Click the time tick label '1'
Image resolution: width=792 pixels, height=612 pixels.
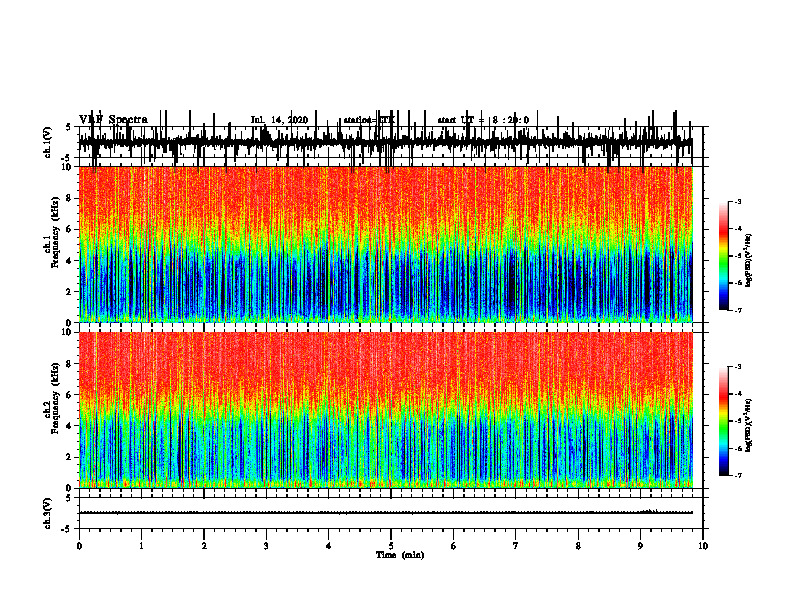coord(141,546)
